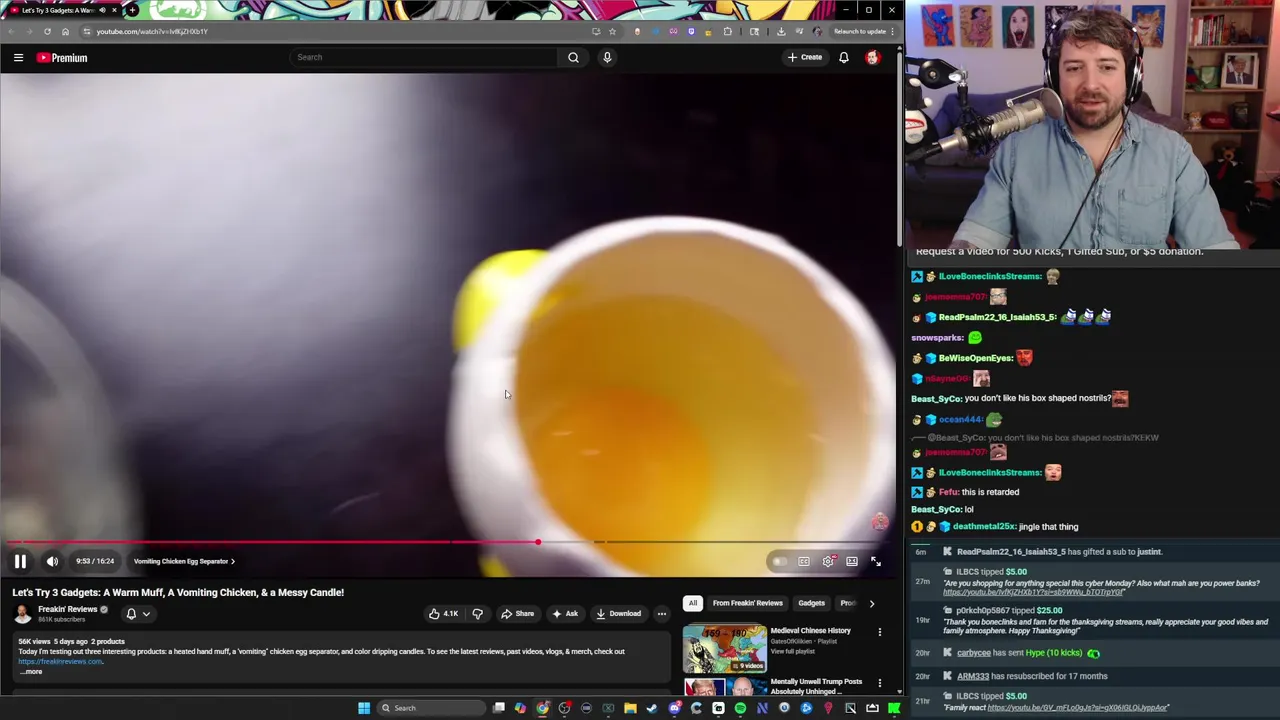The height and width of the screenshot is (720, 1280).
Task: Show more filter chips with the right arrow
Action: pos(871,603)
